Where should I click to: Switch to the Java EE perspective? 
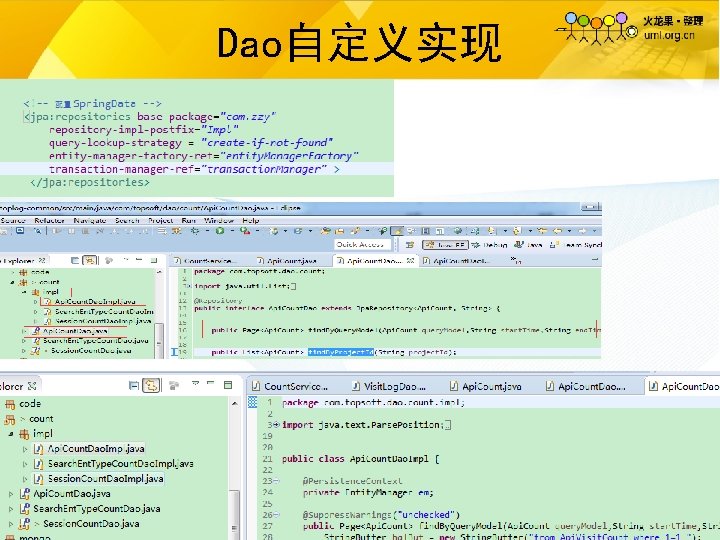(445, 245)
